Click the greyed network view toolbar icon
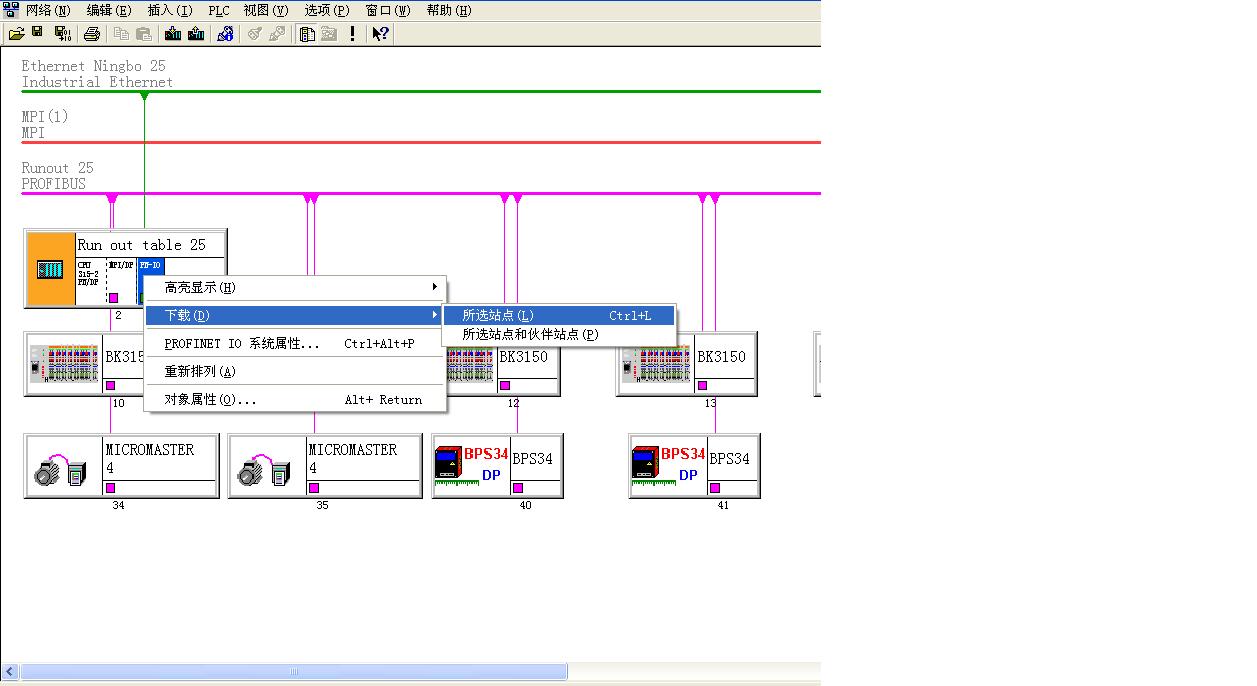Viewport: 1257px width, 686px height. [x=329, y=34]
